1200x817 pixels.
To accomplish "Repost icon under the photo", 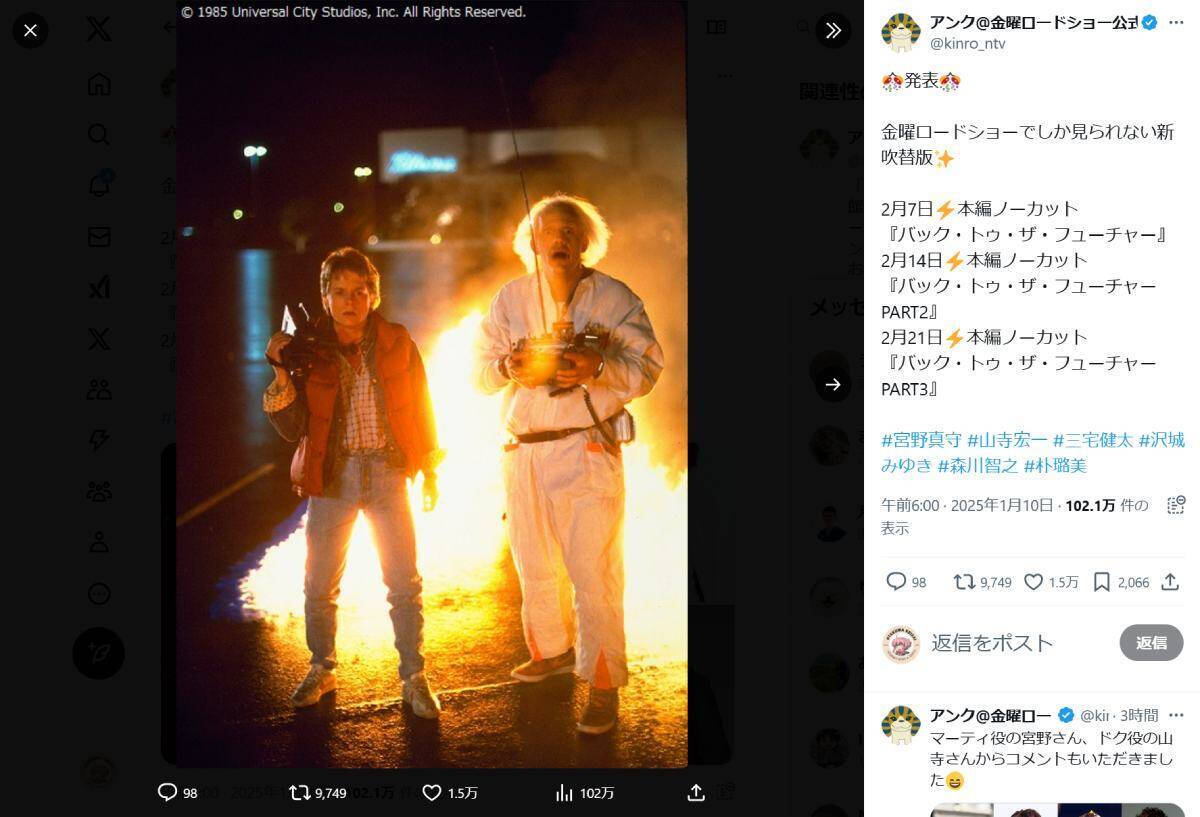I will point(299,792).
